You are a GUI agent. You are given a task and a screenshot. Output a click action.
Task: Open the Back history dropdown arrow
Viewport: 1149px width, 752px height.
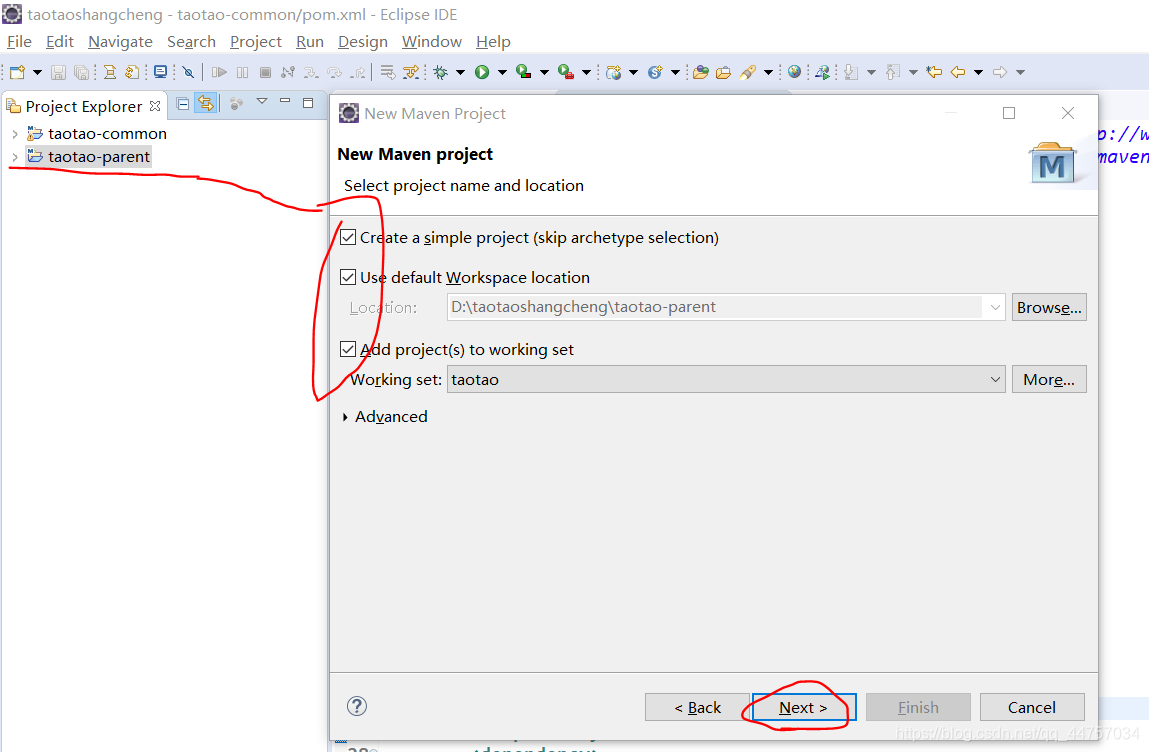pyautogui.click(x=978, y=72)
